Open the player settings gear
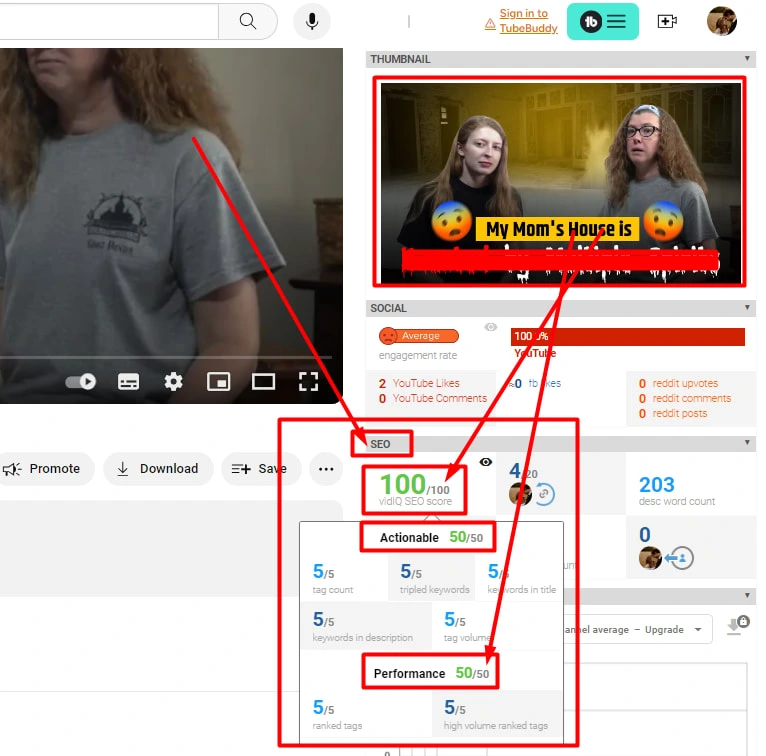 pos(174,381)
